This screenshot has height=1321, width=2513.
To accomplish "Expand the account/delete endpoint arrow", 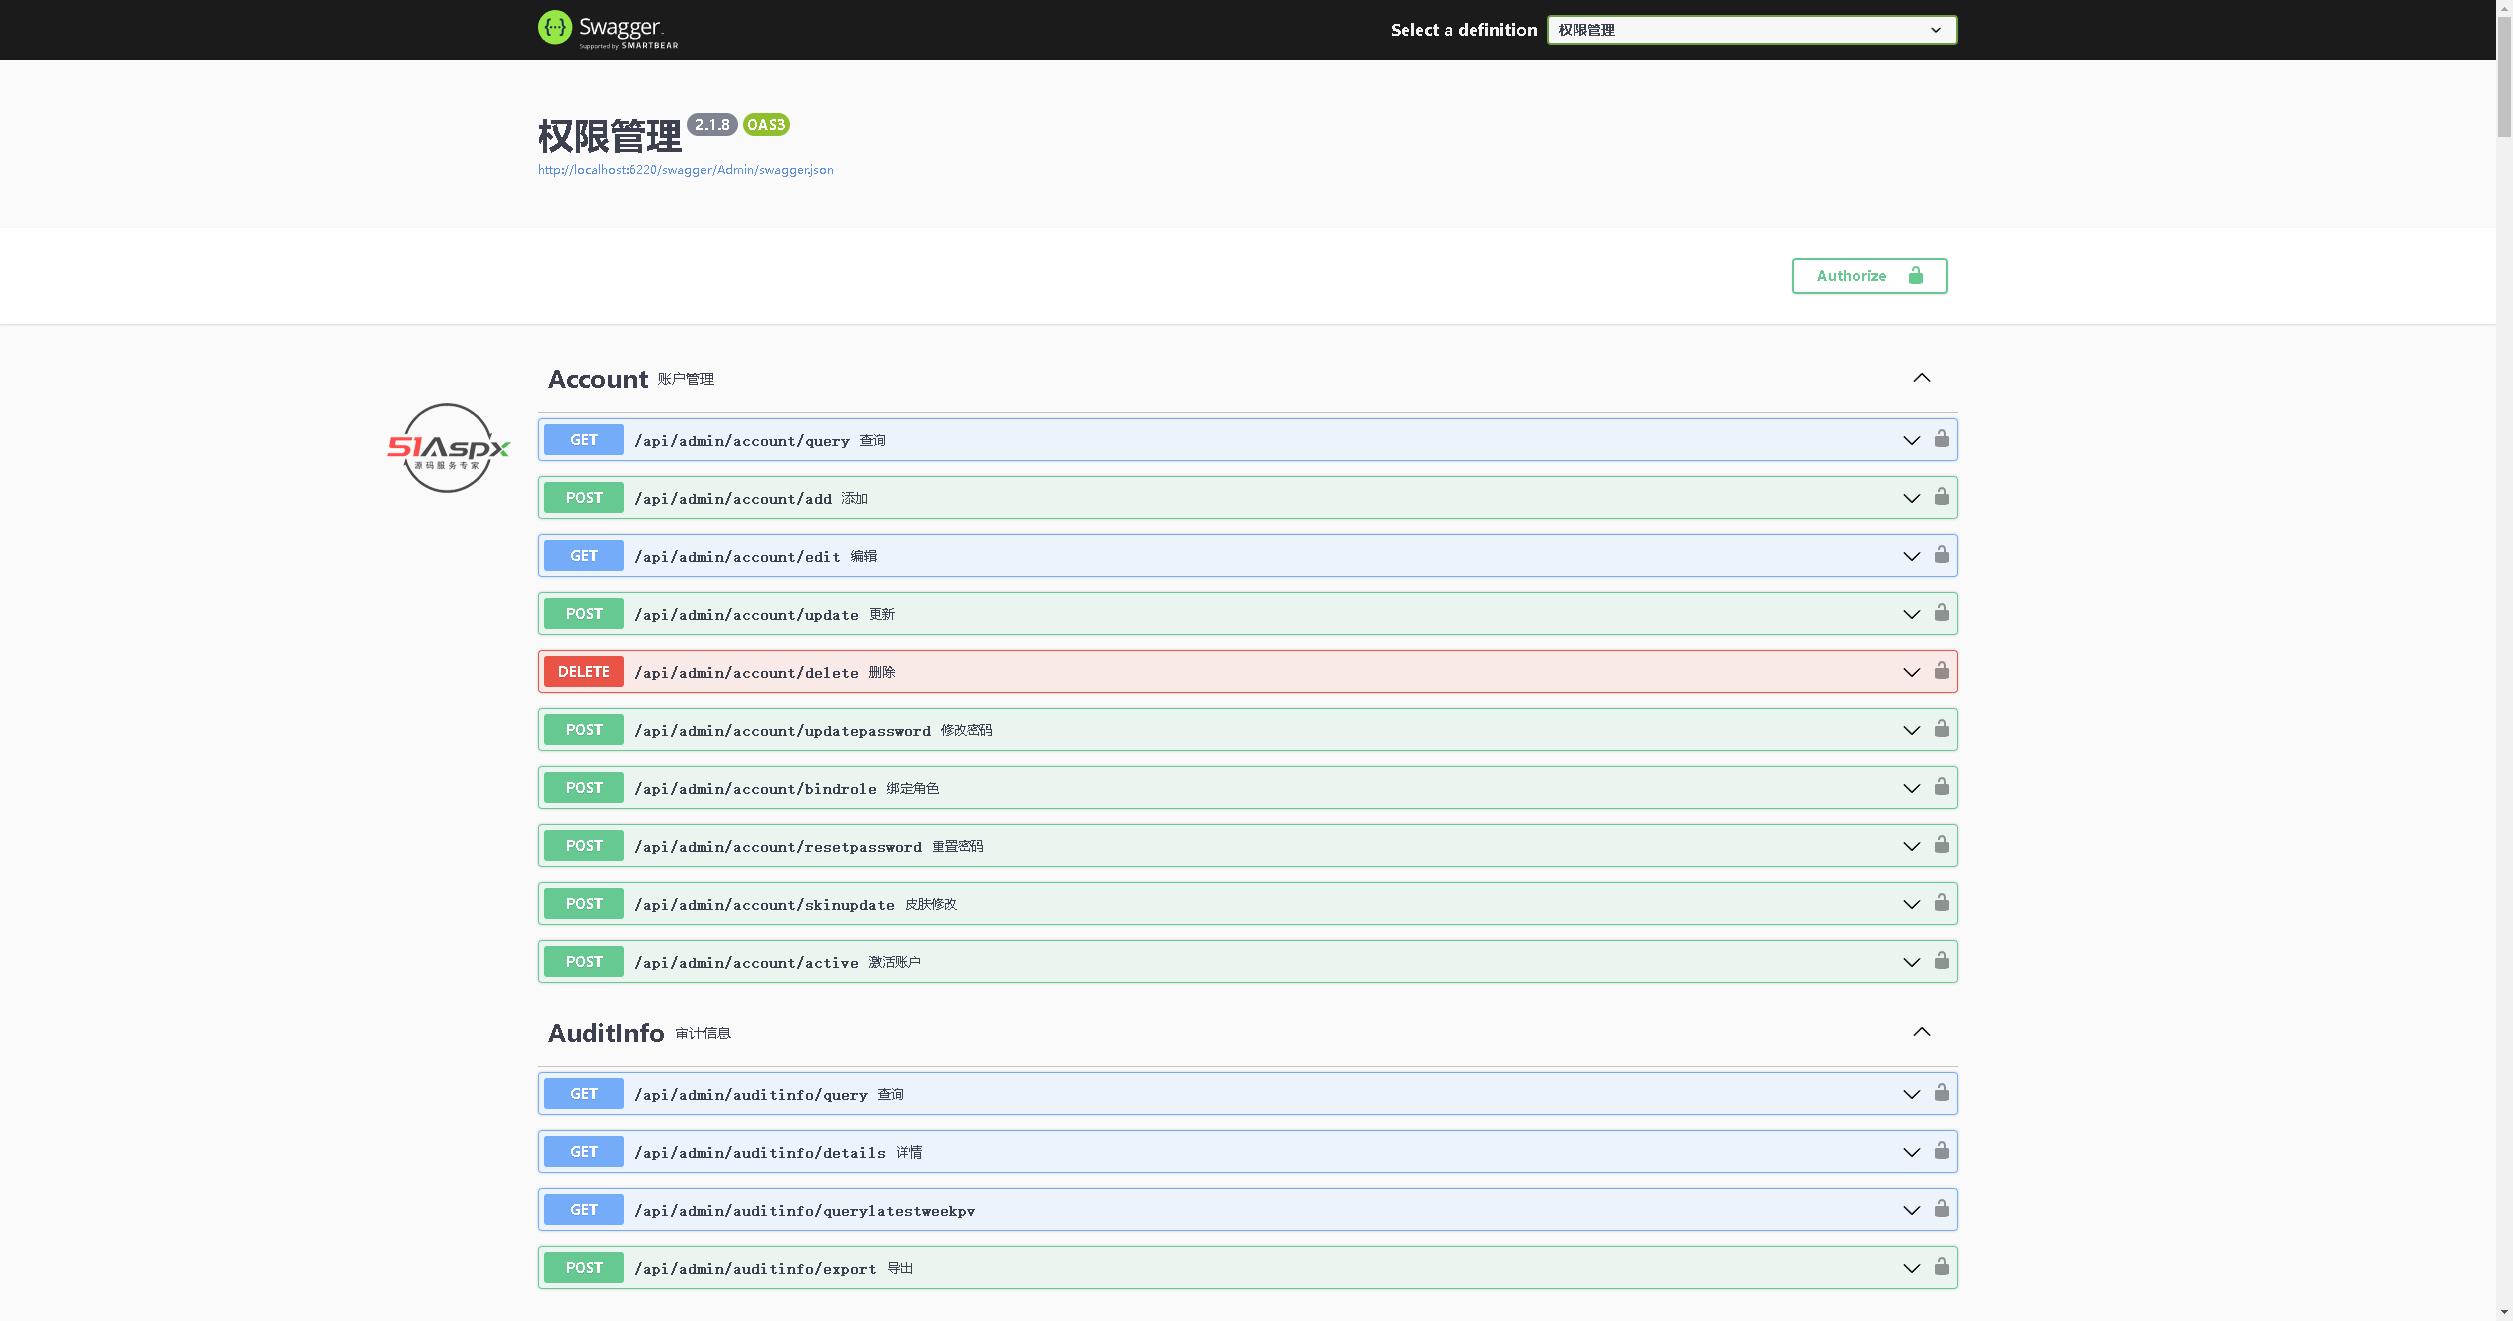I will point(1911,673).
